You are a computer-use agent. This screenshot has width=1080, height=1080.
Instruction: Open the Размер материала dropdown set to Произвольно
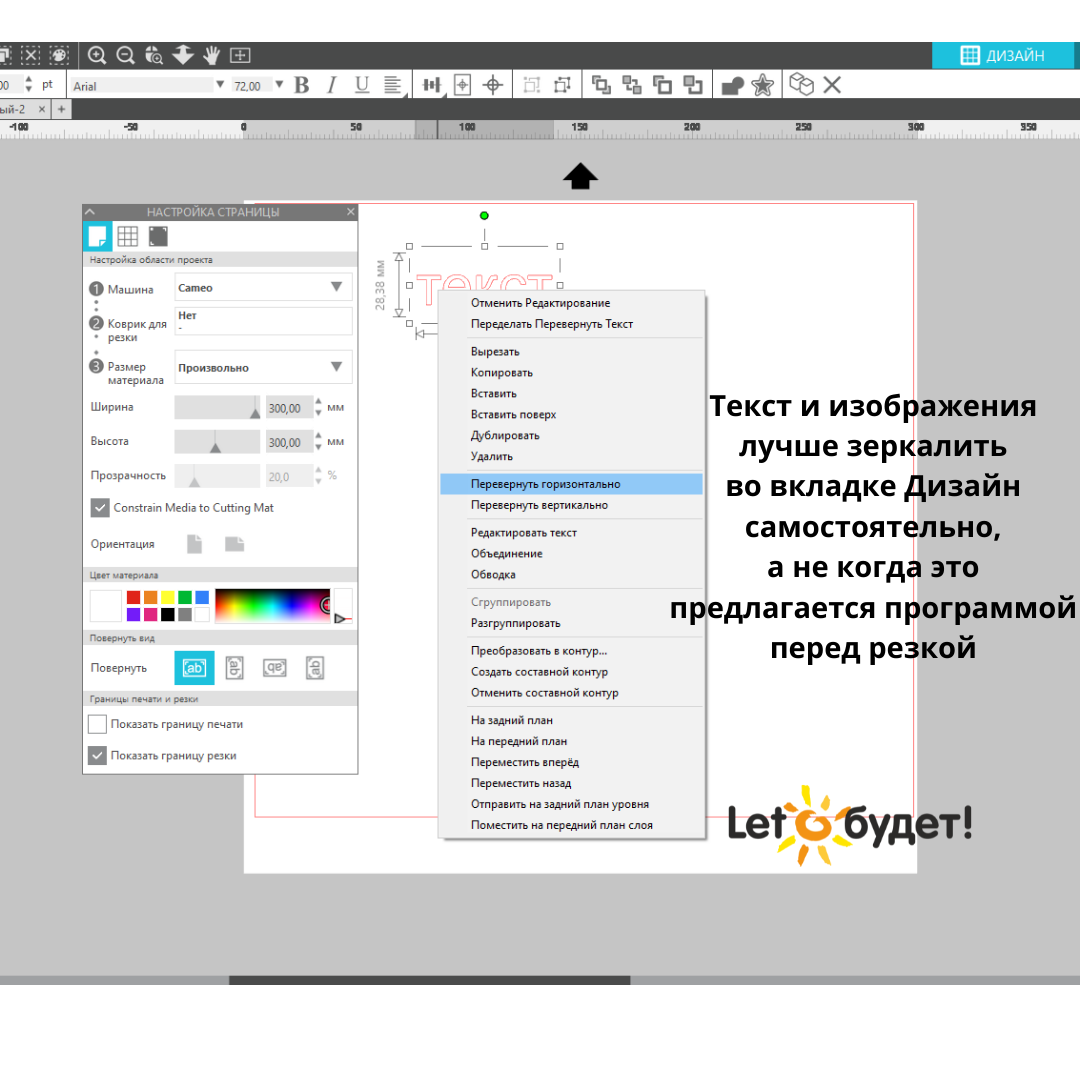pyautogui.click(x=263, y=367)
